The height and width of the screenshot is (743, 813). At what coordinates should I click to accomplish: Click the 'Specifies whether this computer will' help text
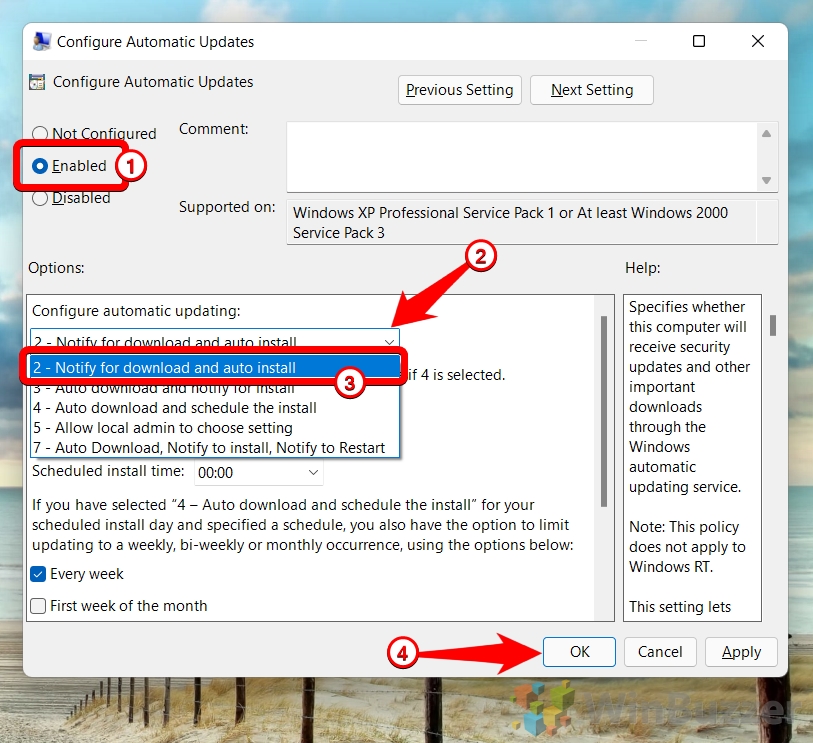pyautogui.click(x=688, y=317)
